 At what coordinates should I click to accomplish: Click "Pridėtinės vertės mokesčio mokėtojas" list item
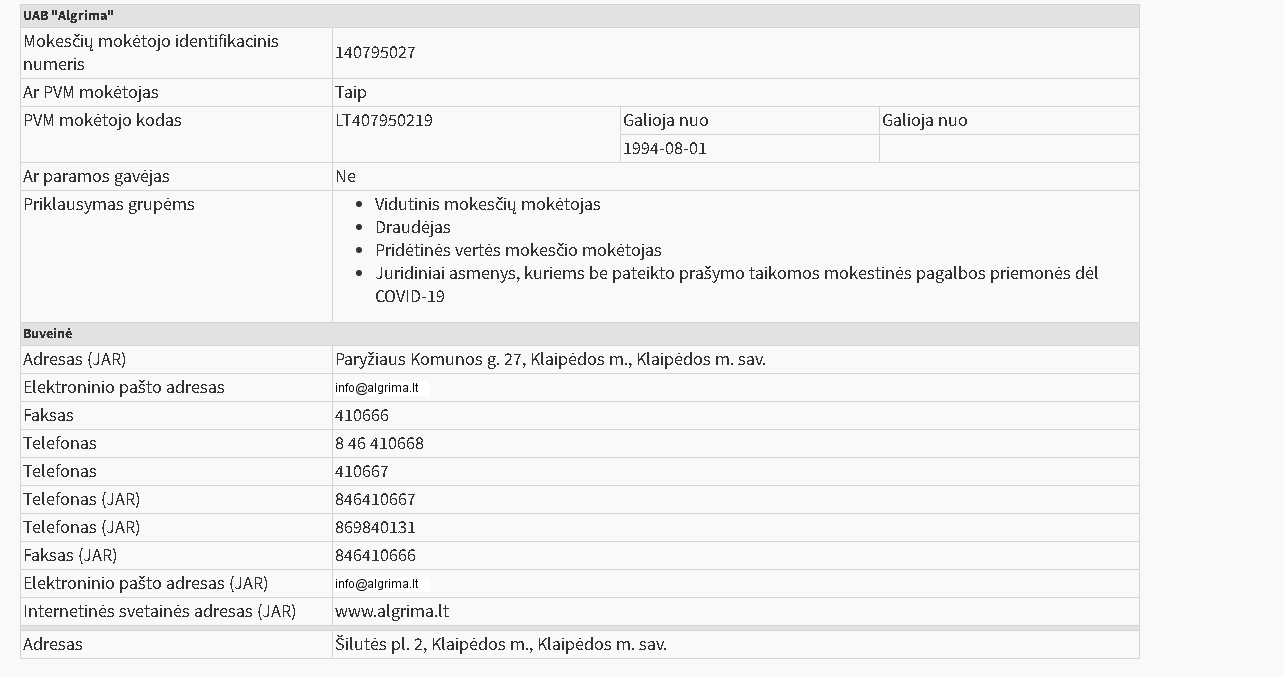518,251
